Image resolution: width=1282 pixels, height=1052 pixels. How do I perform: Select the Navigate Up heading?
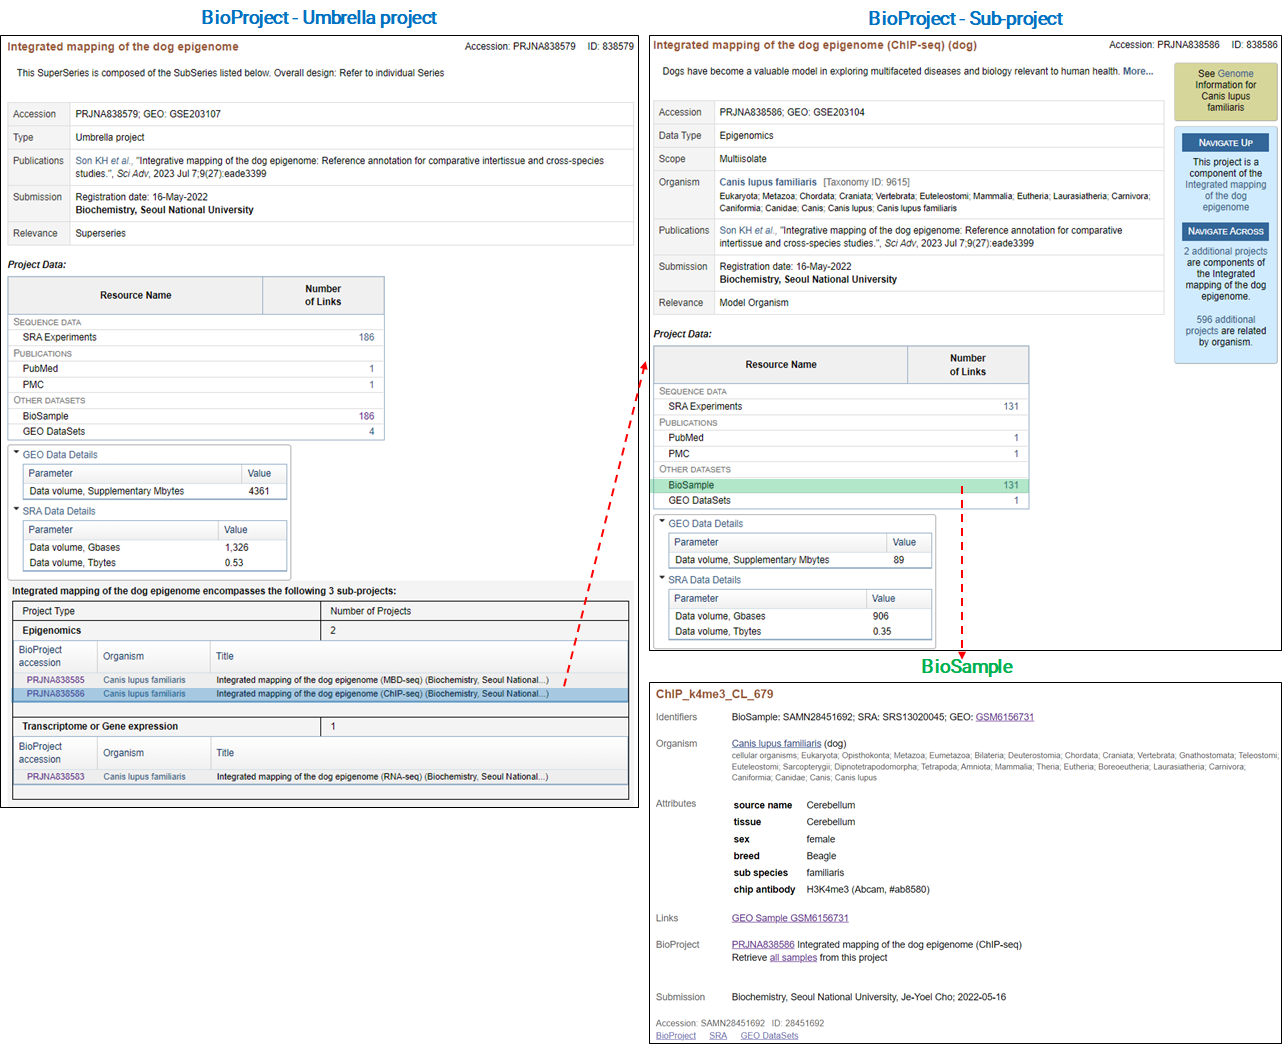click(1226, 143)
